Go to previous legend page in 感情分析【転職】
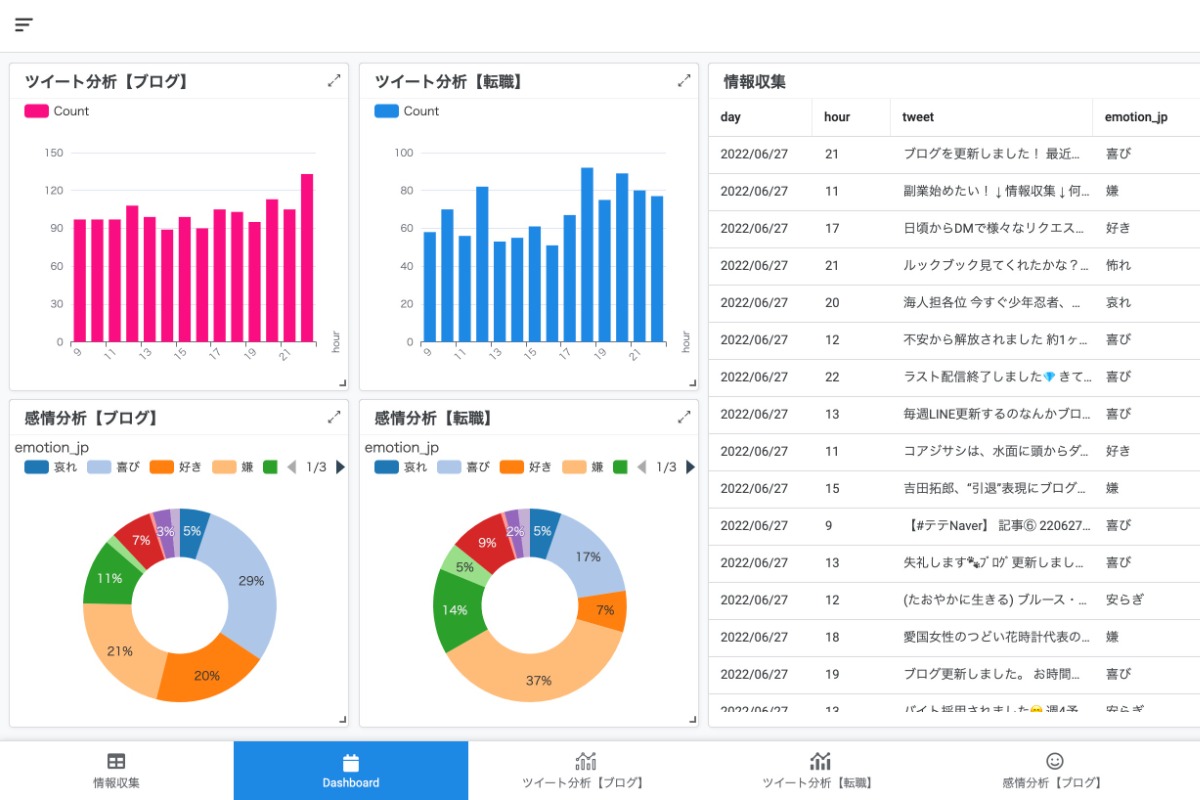1200x800 pixels. 642,467
